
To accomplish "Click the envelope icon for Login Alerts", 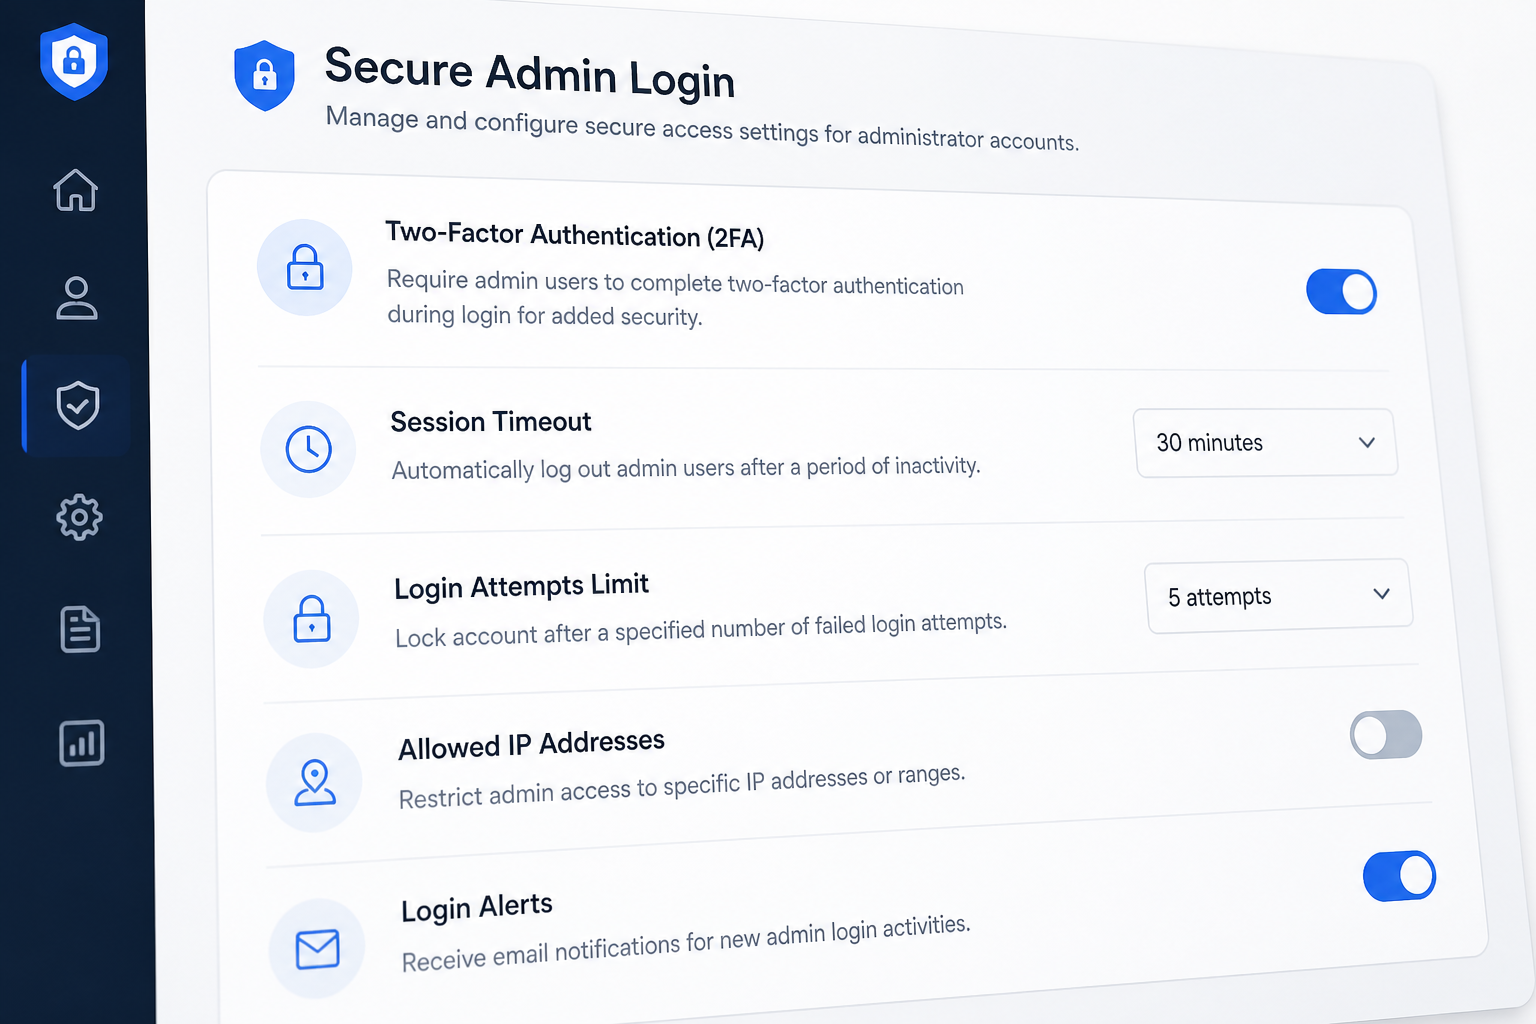I will coord(317,948).
